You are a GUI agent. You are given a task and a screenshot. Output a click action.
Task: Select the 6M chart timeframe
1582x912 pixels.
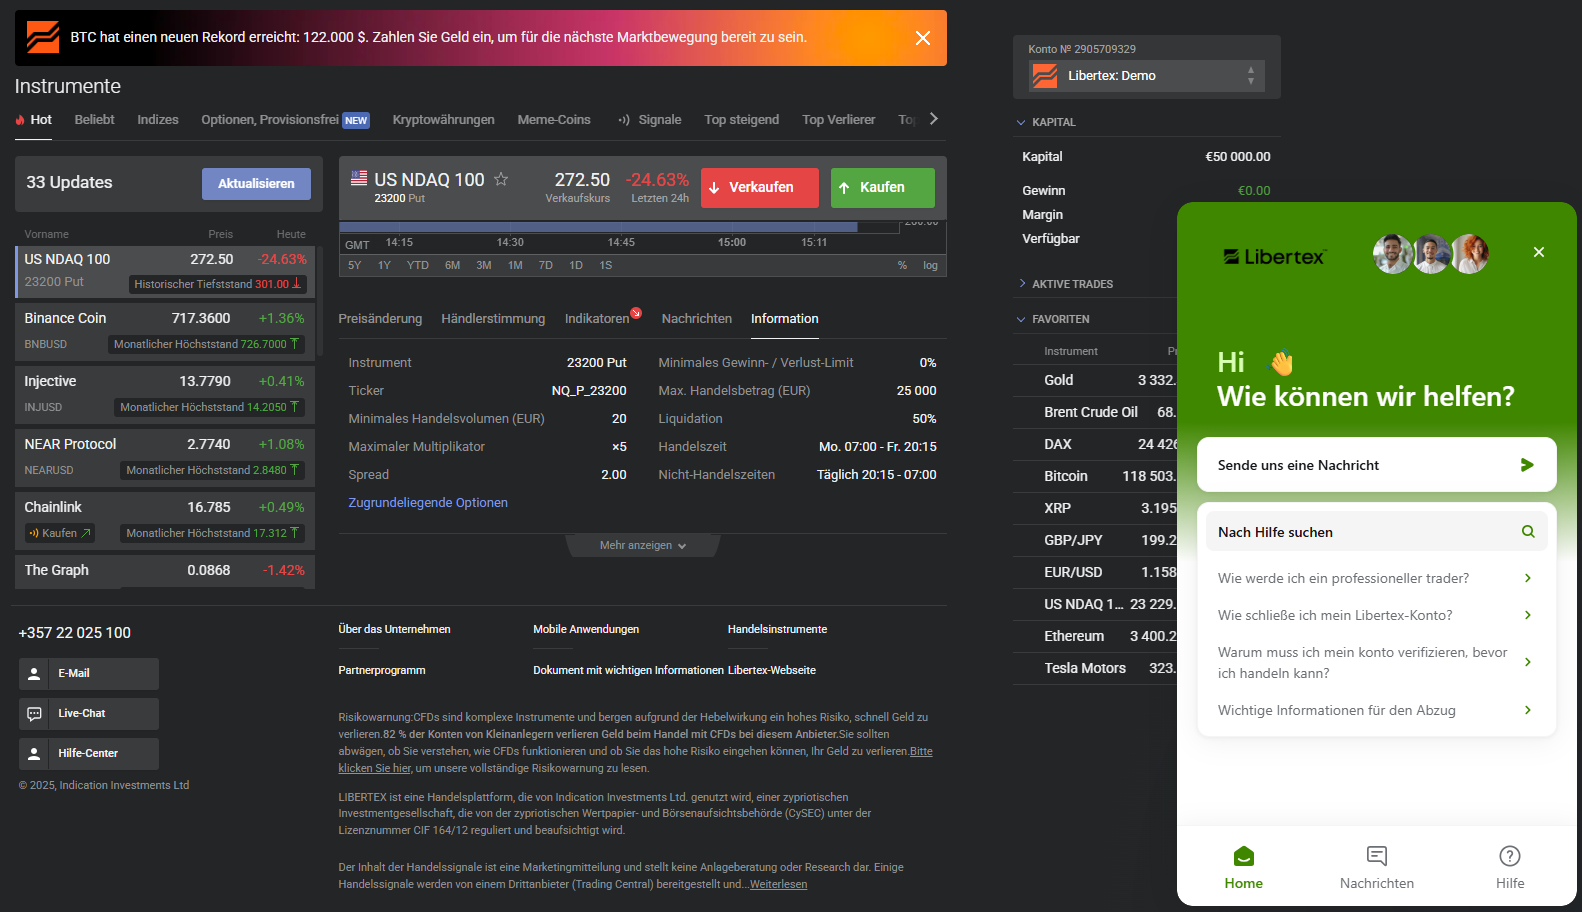coord(453,266)
